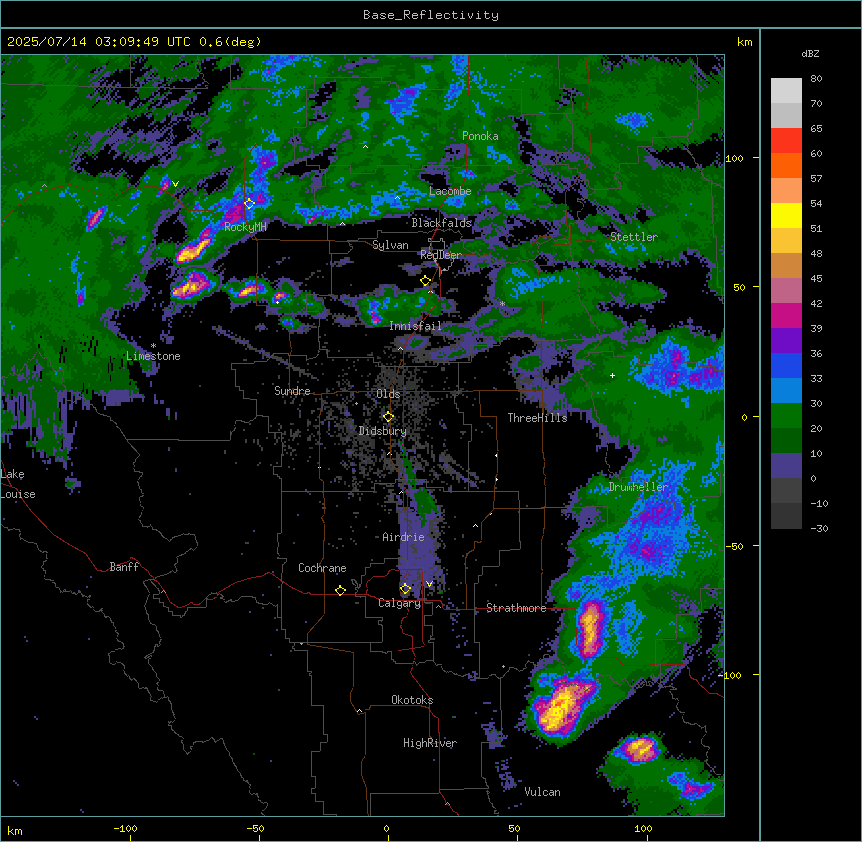
Task: Click the Base_Reflectivity title
Action: point(431,15)
